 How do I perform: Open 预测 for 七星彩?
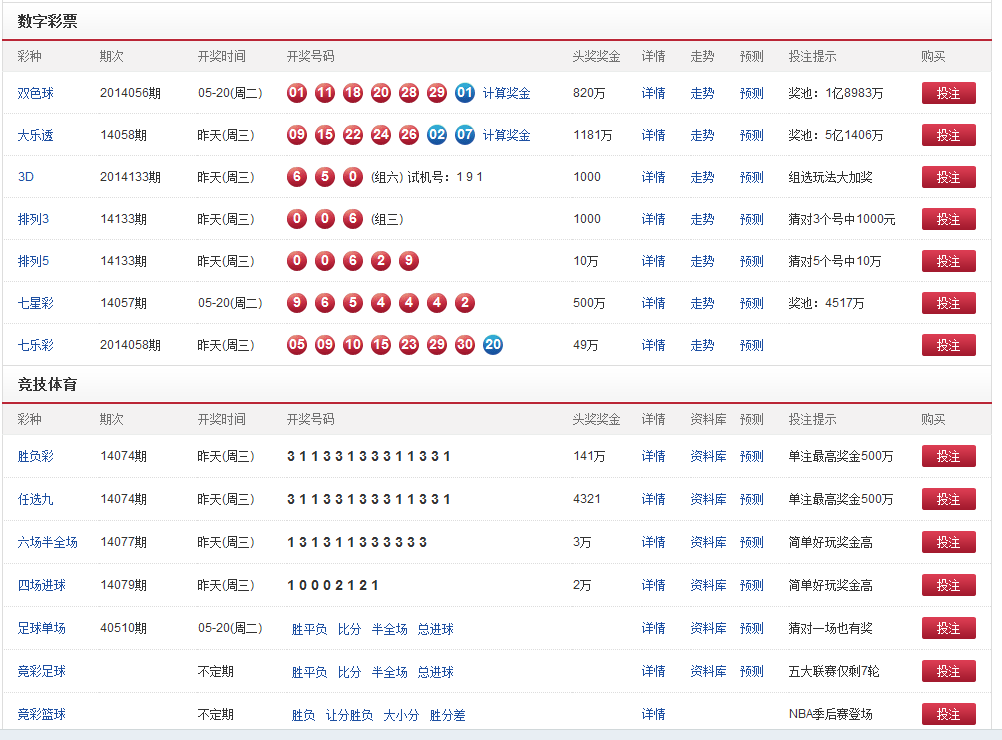click(x=751, y=302)
